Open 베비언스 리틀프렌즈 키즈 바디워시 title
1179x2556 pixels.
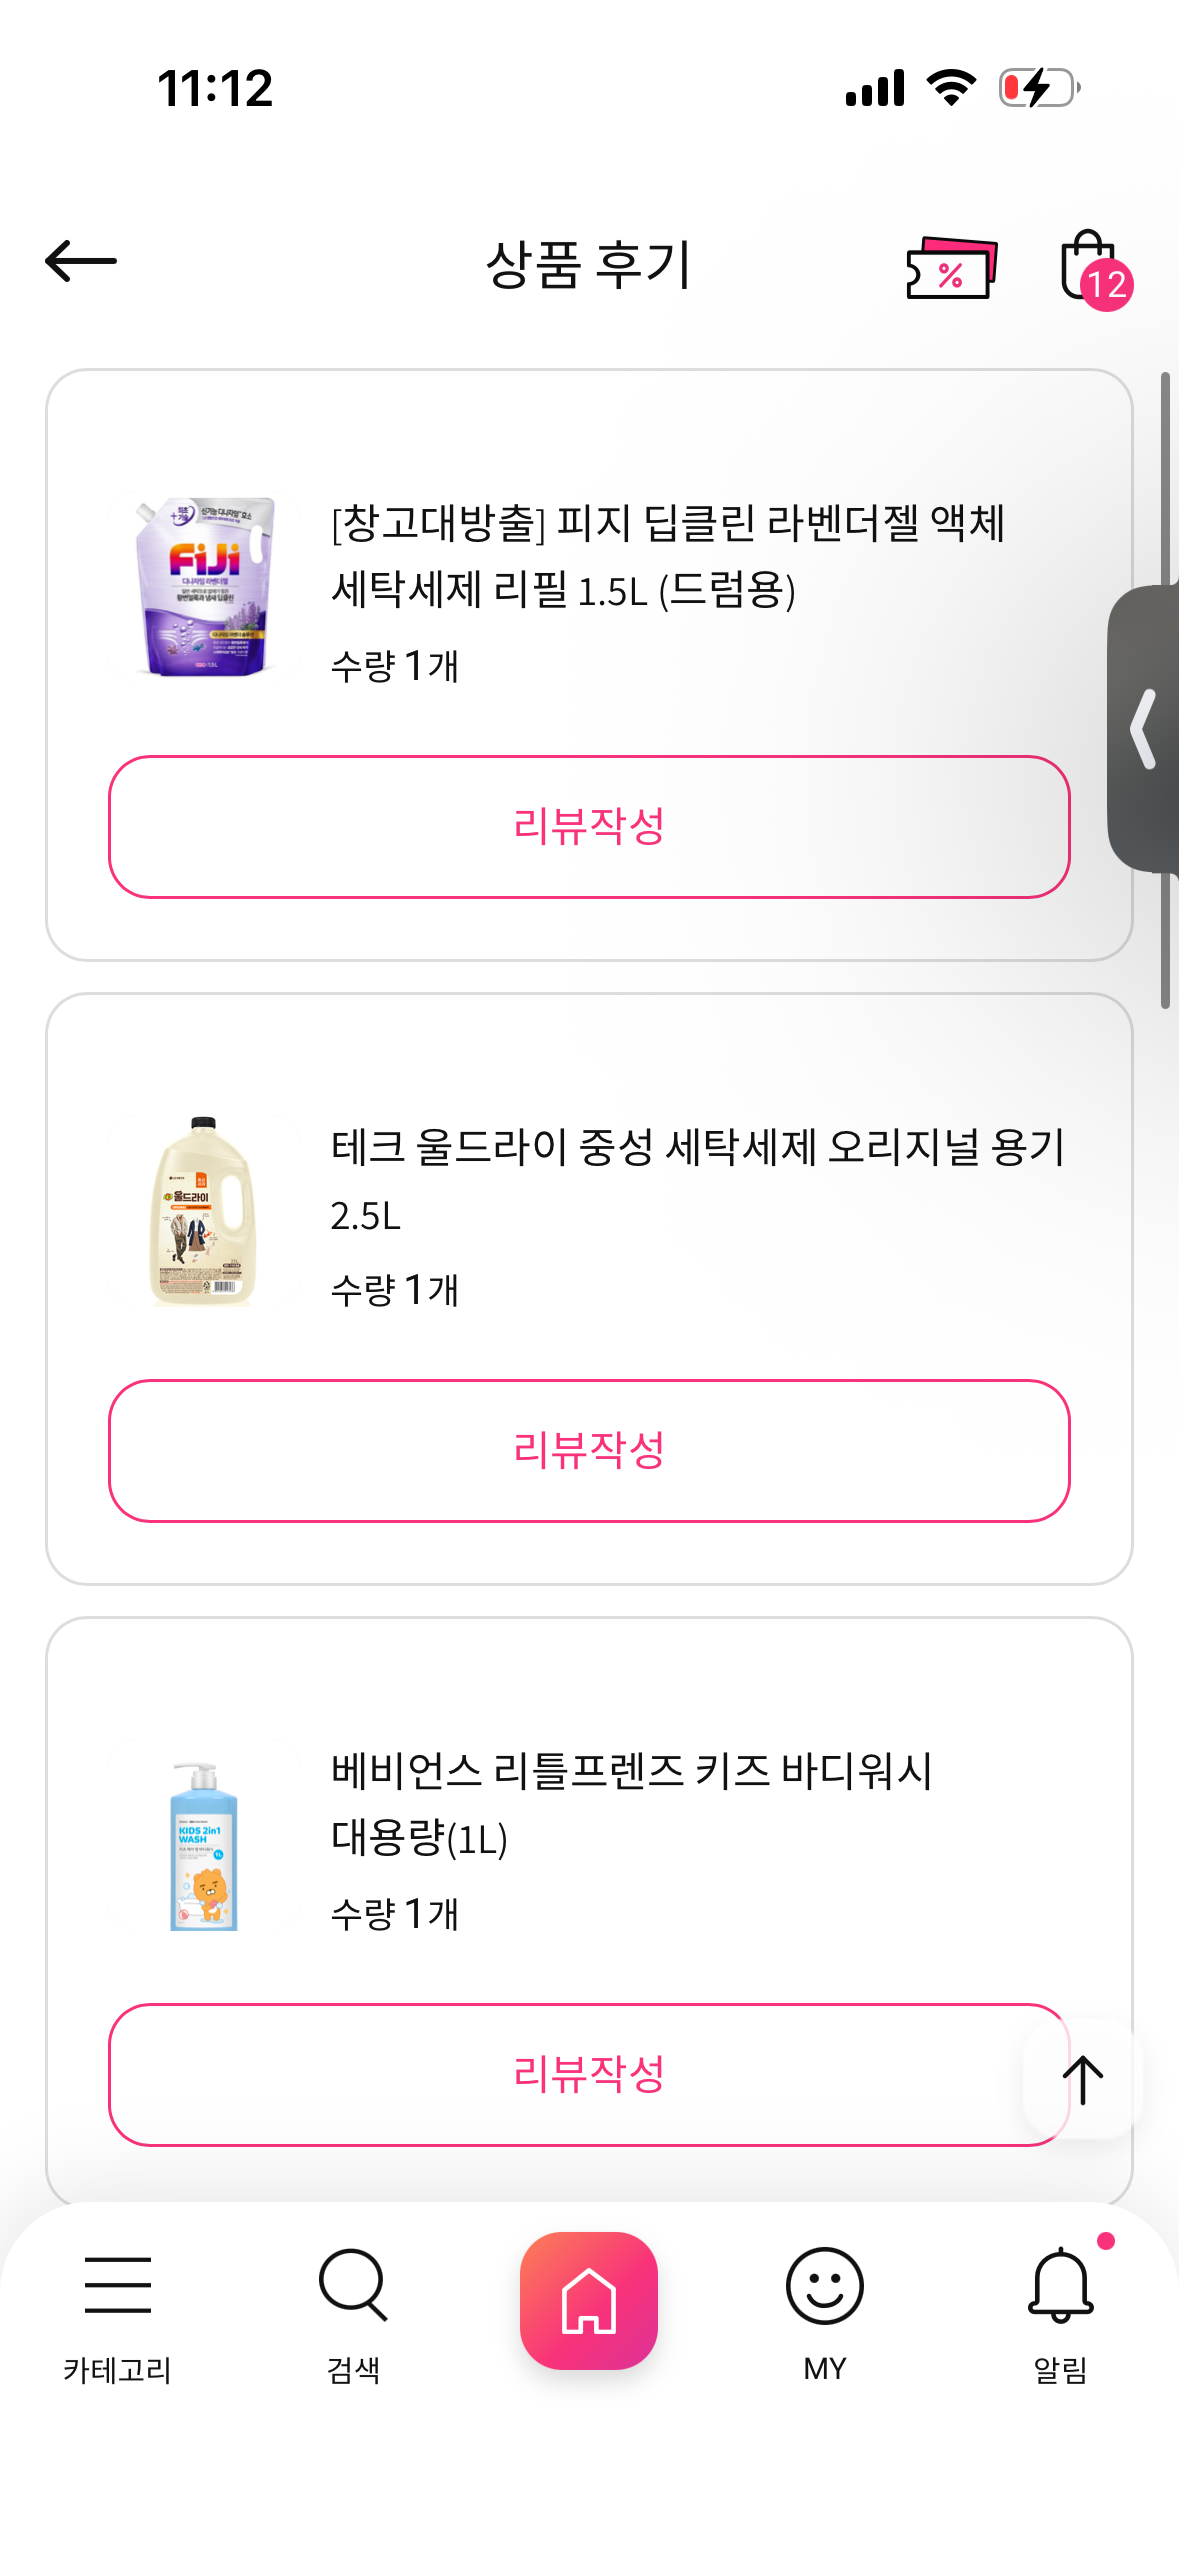(x=631, y=1804)
